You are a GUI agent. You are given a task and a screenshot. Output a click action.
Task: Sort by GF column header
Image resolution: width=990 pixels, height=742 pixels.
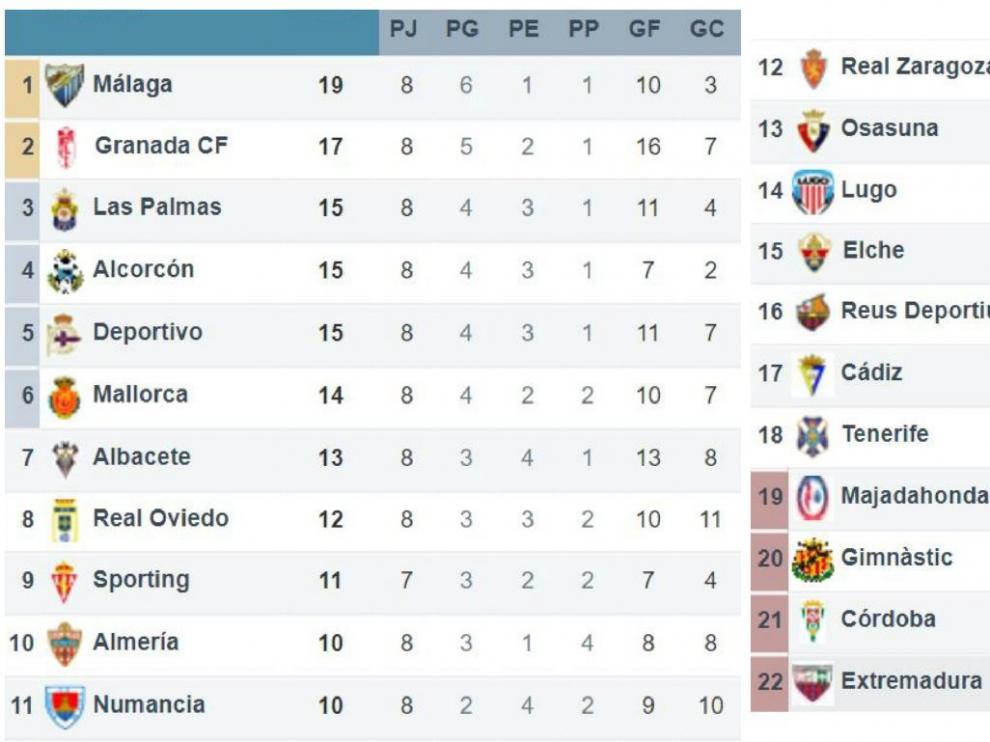tap(644, 29)
